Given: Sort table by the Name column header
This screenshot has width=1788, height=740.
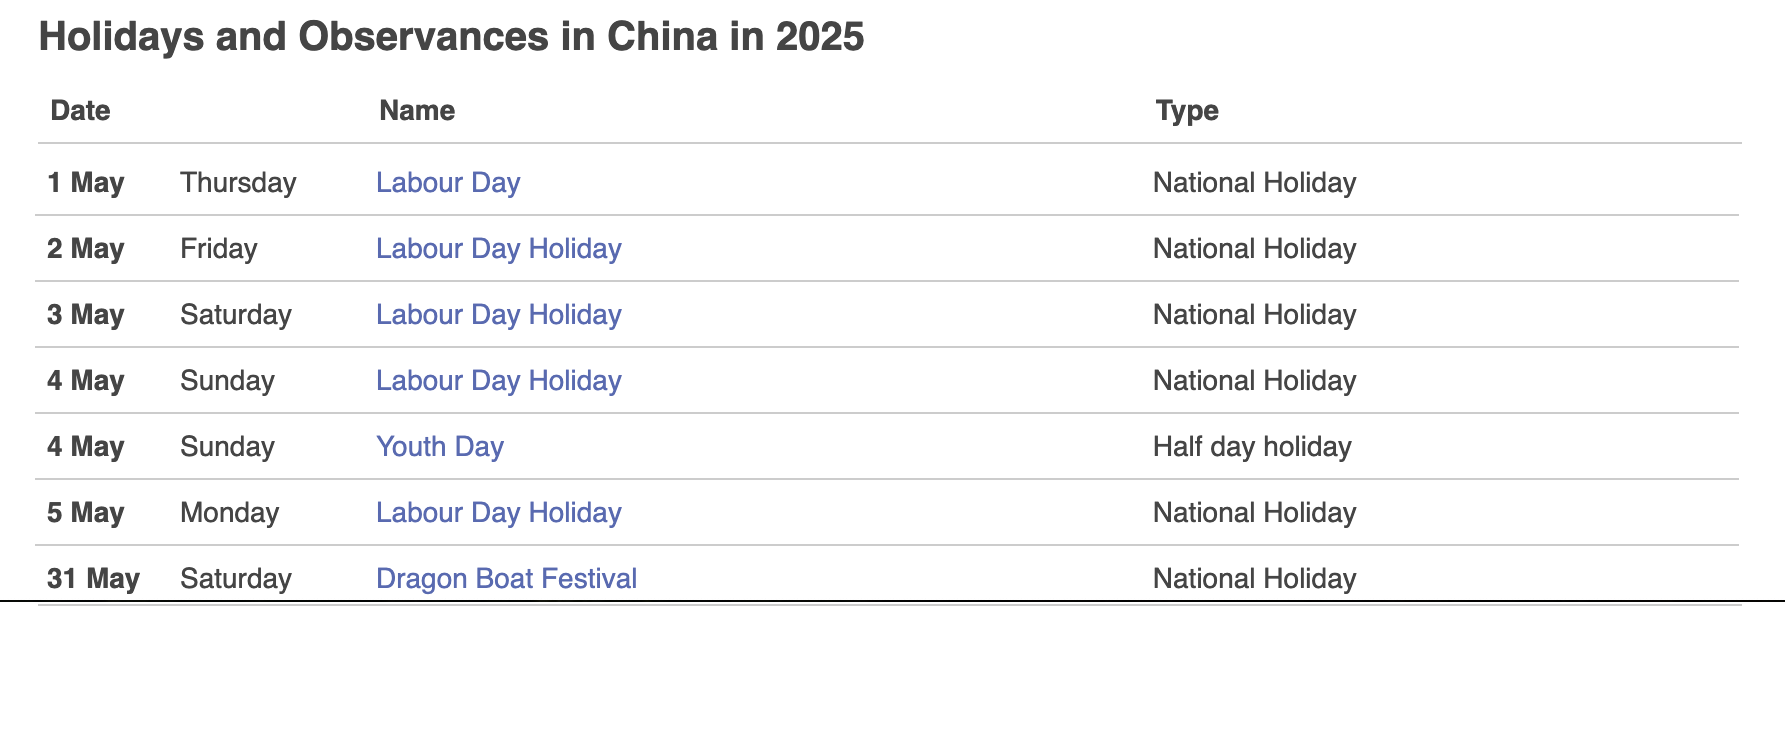Looking at the screenshot, I should point(417,110).
